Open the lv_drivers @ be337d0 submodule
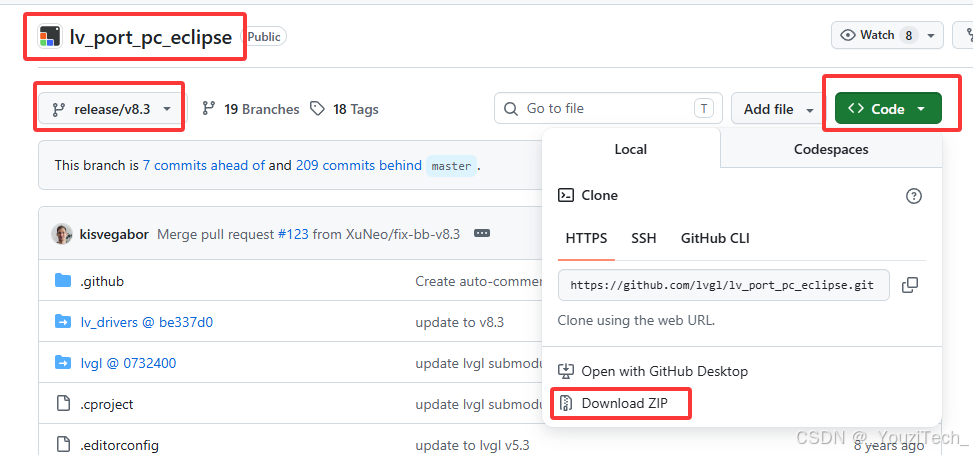 point(147,322)
